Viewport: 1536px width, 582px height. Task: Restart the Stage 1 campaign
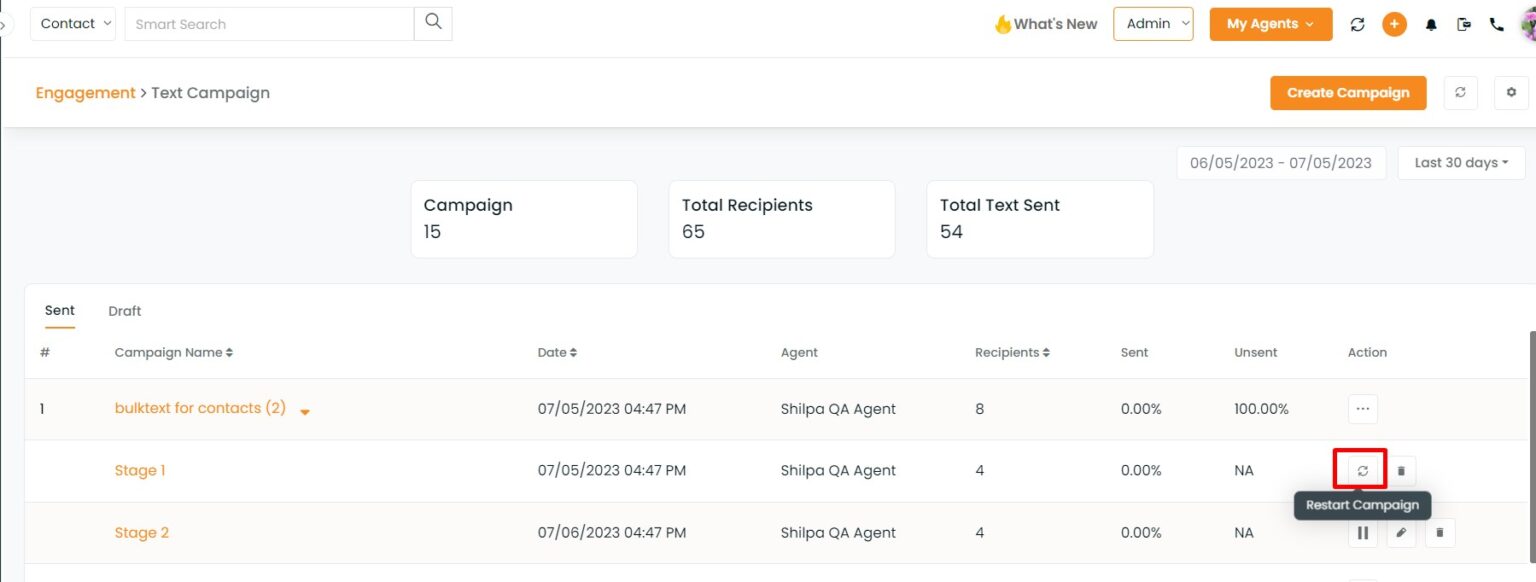pyautogui.click(x=1362, y=471)
